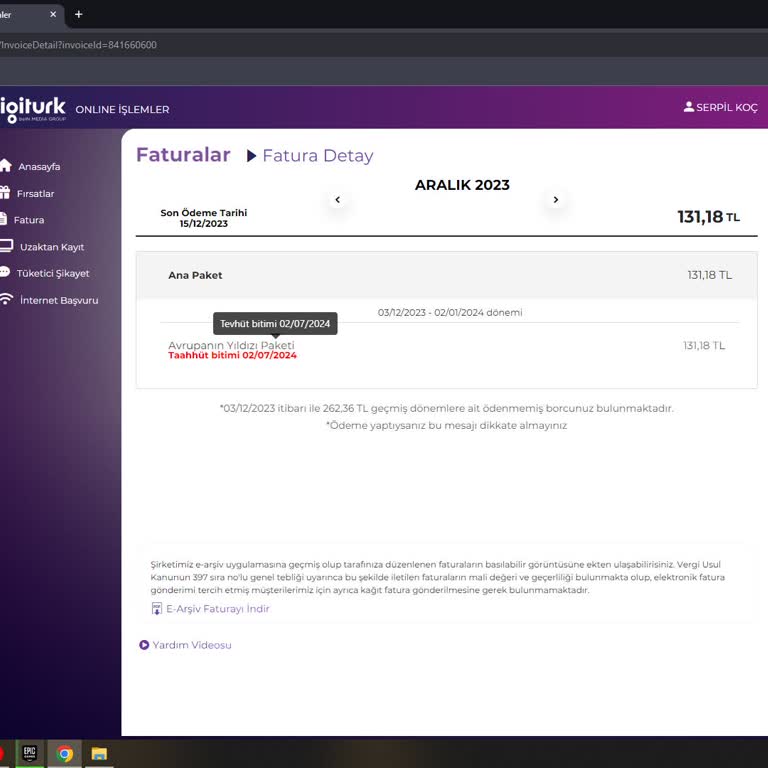Open Epic Games from the taskbar

[x=29, y=753]
